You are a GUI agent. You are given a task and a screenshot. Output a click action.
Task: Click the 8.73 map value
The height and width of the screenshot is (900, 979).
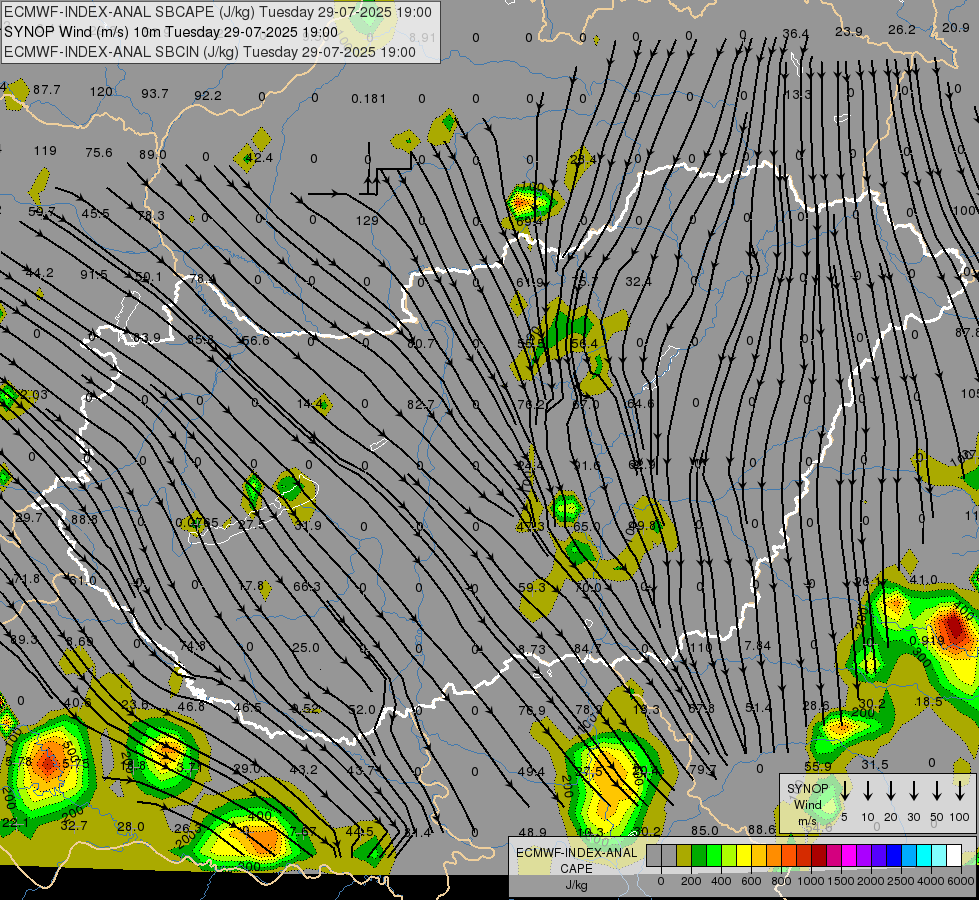pos(532,650)
